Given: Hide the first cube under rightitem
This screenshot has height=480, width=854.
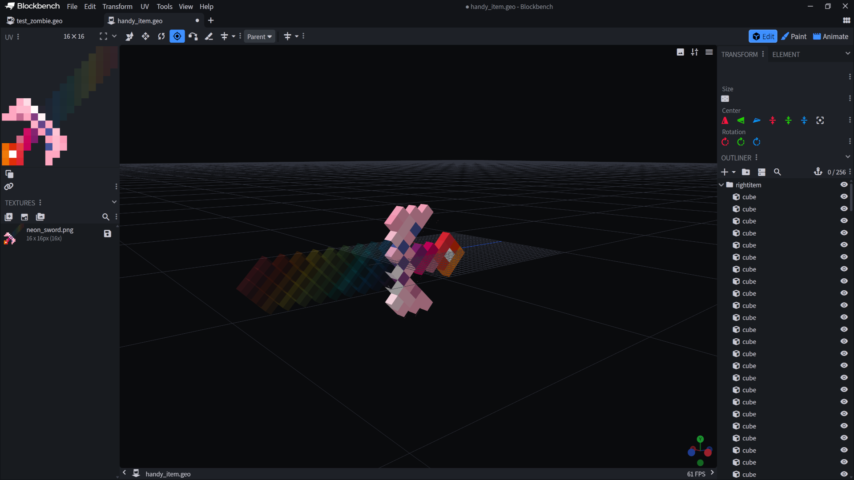Looking at the screenshot, I should pyautogui.click(x=844, y=197).
